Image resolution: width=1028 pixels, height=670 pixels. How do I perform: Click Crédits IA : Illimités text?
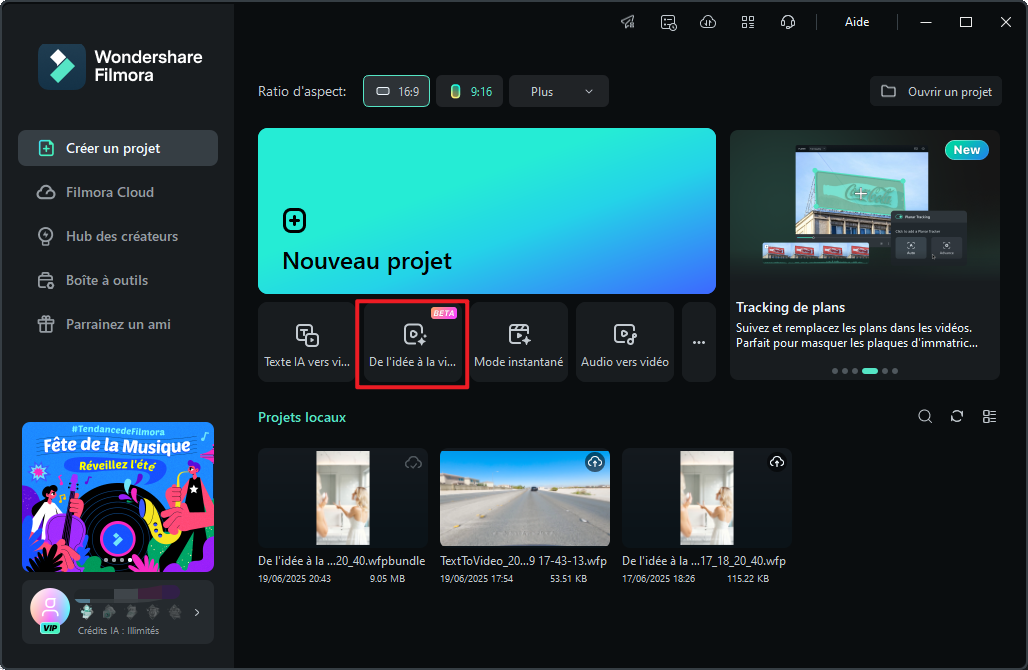(119, 631)
